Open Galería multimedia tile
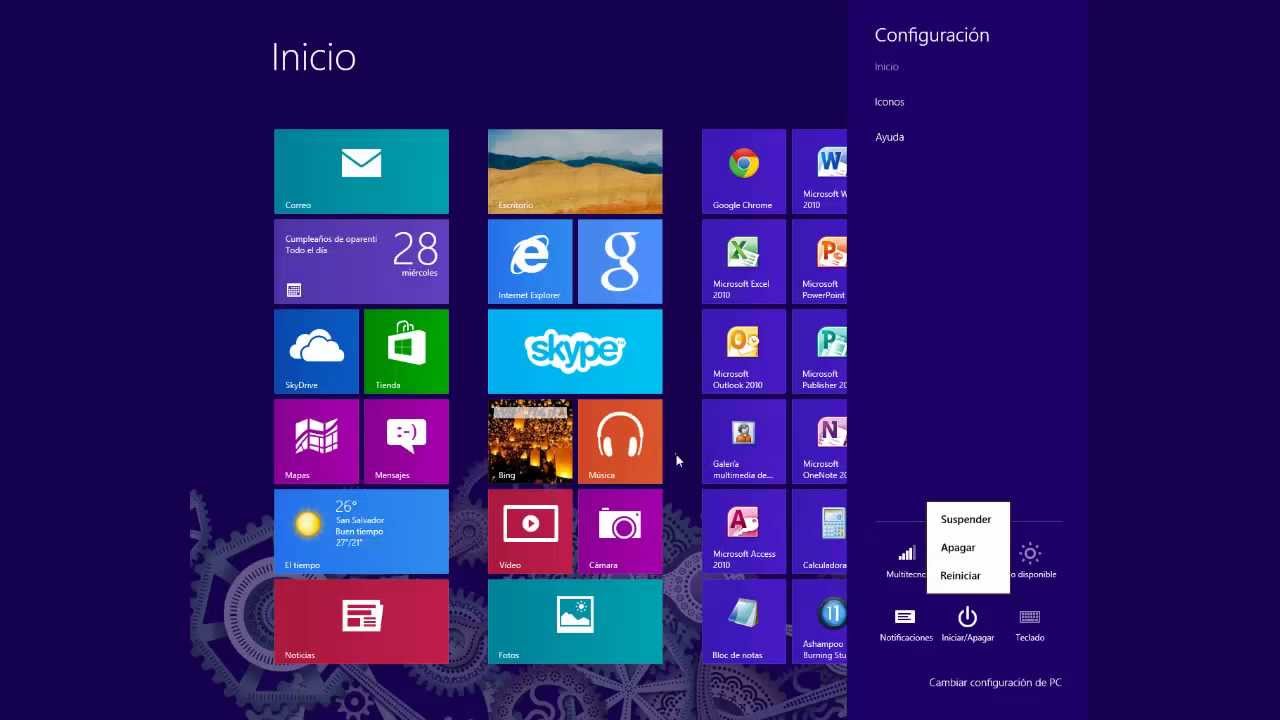 click(x=744, y=441)
